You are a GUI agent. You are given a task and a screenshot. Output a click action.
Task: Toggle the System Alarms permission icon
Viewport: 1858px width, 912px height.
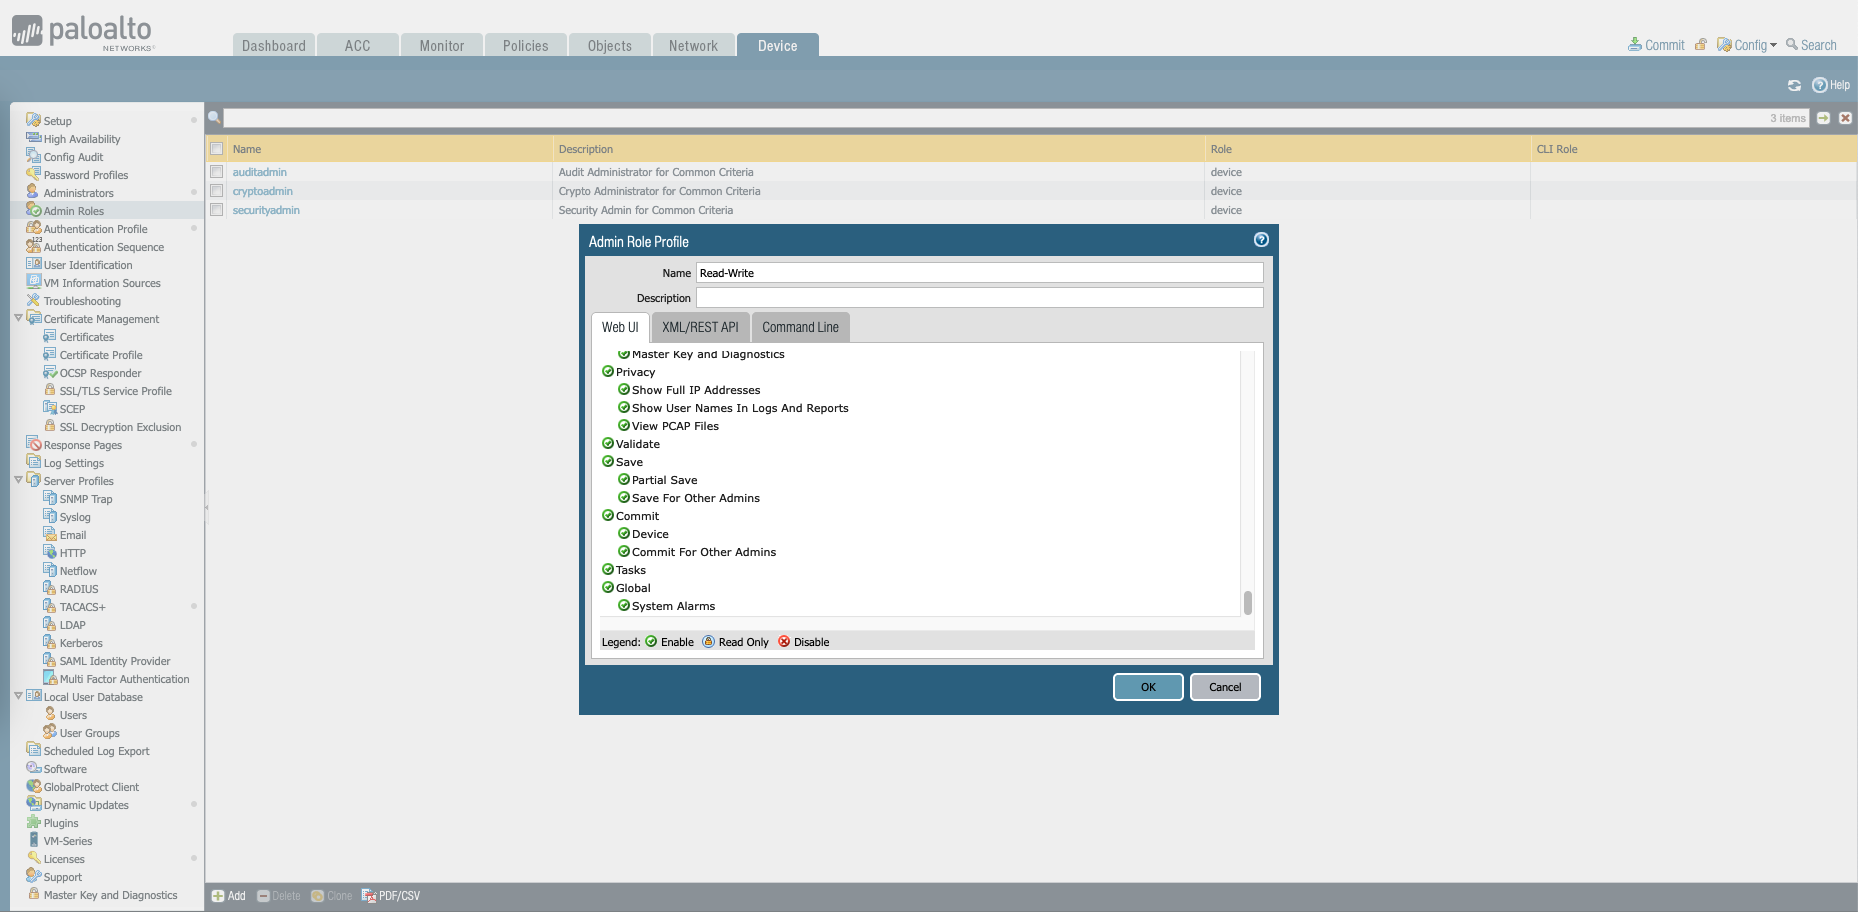coord(624,606)
